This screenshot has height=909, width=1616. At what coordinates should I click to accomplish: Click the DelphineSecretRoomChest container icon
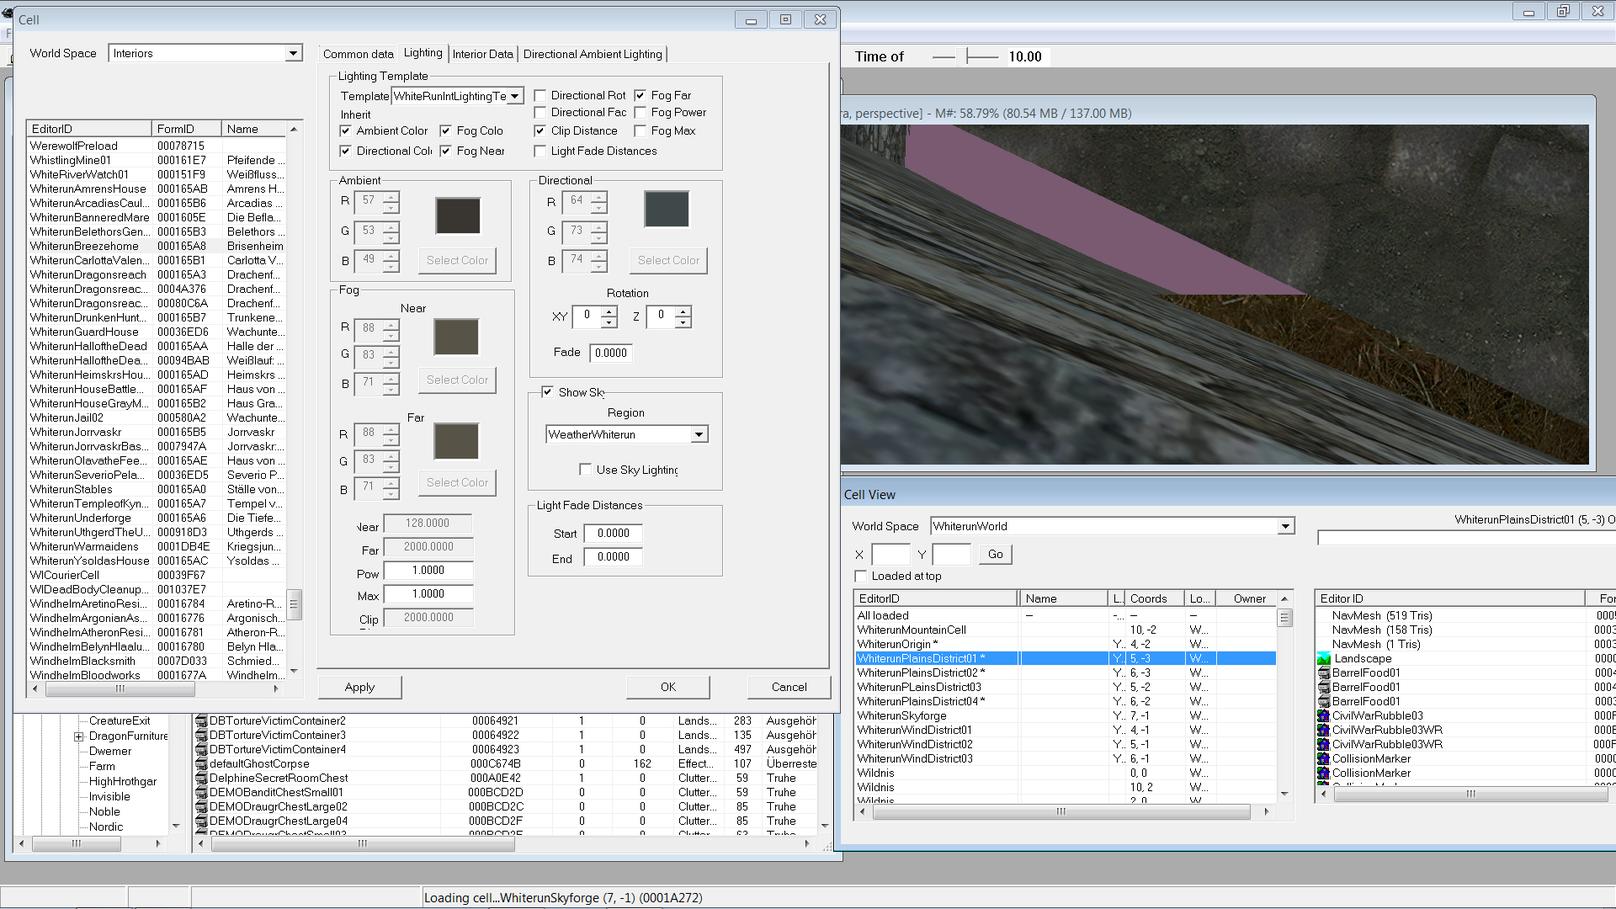coord(201,778)
